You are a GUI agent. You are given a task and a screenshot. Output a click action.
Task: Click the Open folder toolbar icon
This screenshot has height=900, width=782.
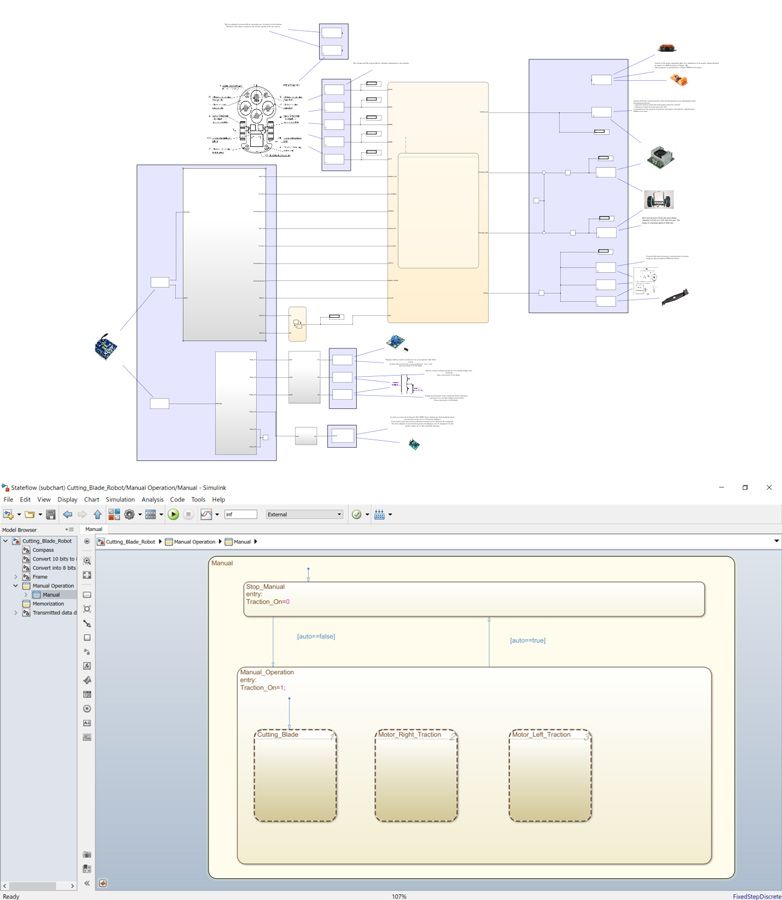click(29, 514)
